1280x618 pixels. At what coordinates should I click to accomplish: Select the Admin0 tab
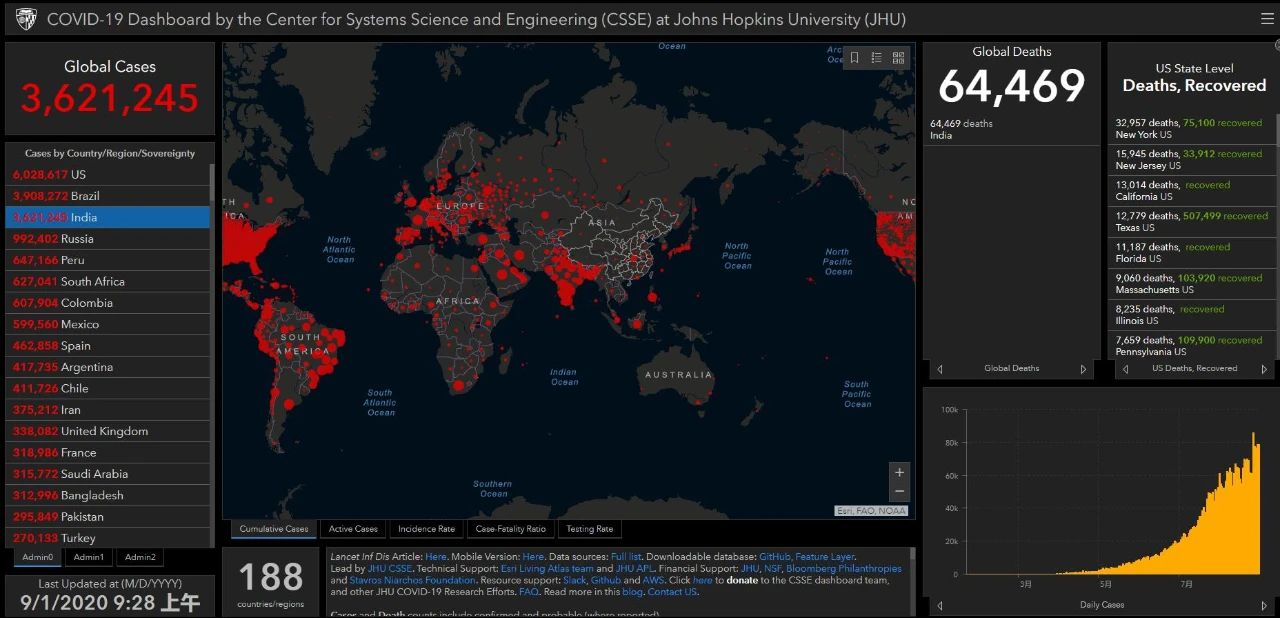pyautogui.click(x=38, y=557)
